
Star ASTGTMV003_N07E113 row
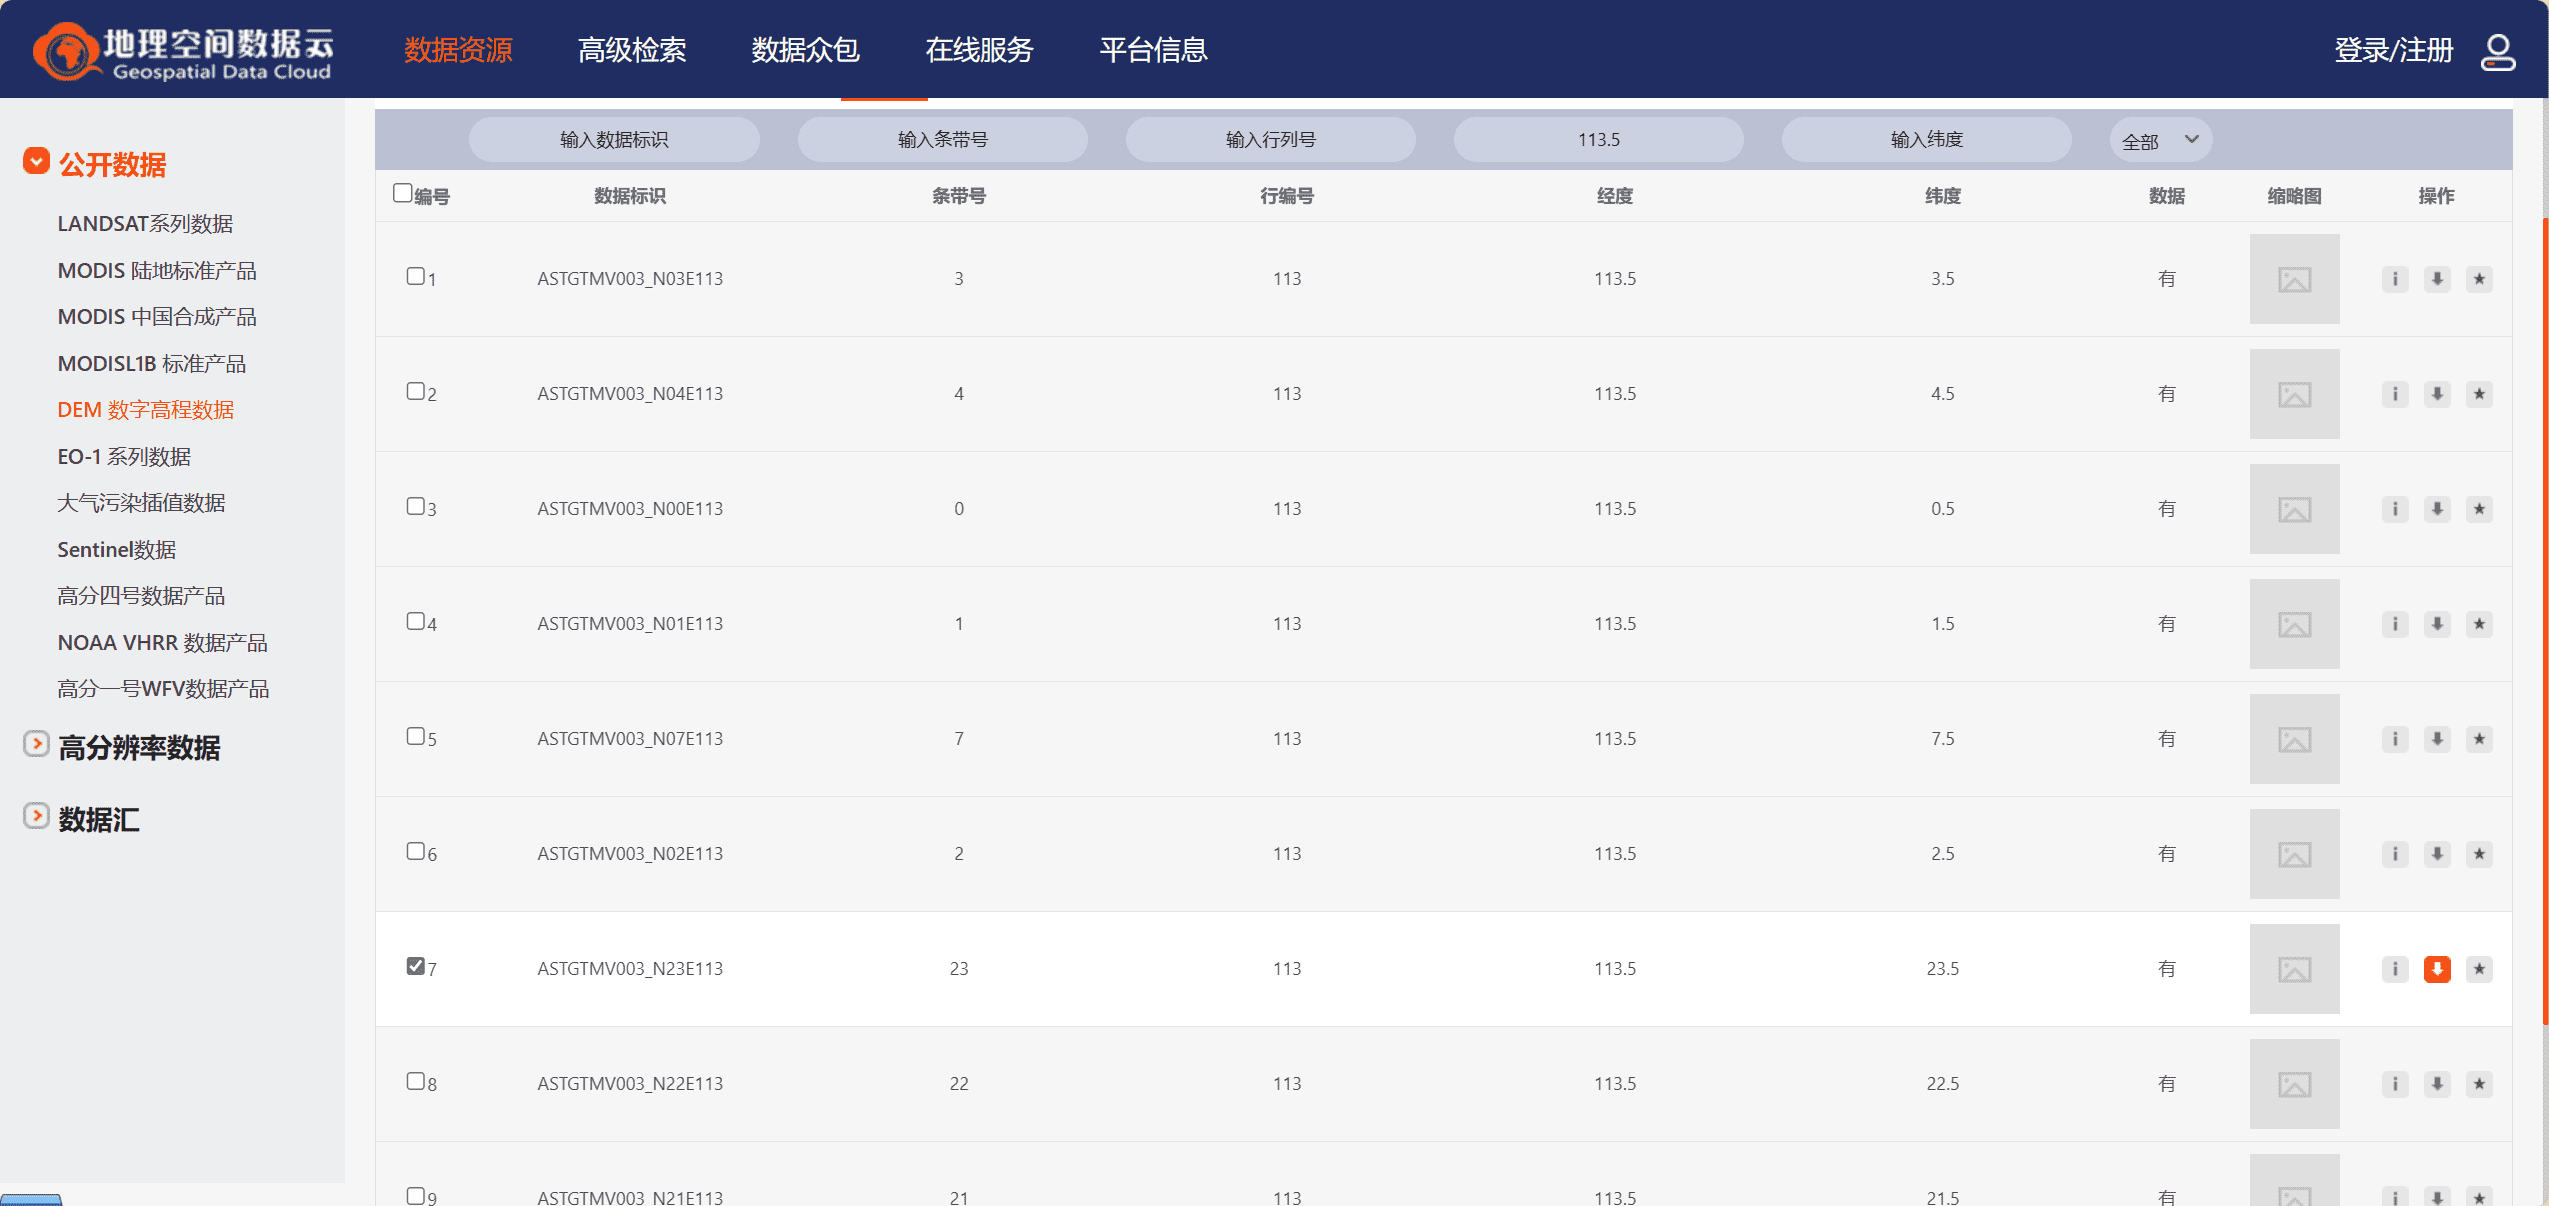point(2479,739)
